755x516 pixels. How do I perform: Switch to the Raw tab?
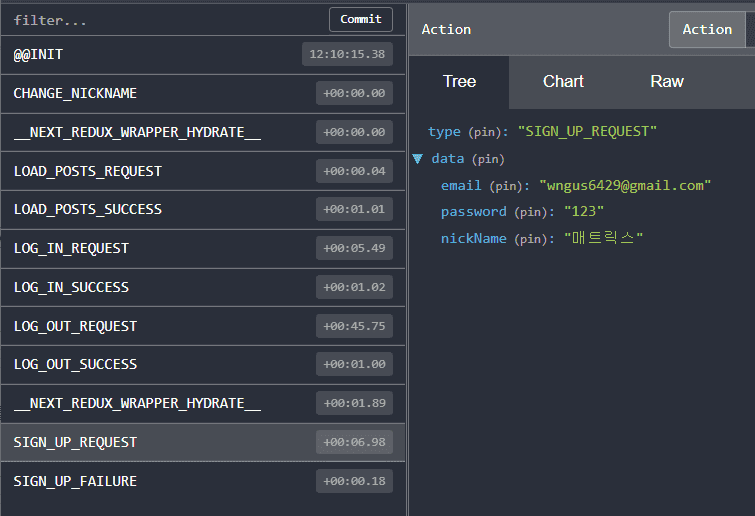pyautogui.click(x=667, y=81)
